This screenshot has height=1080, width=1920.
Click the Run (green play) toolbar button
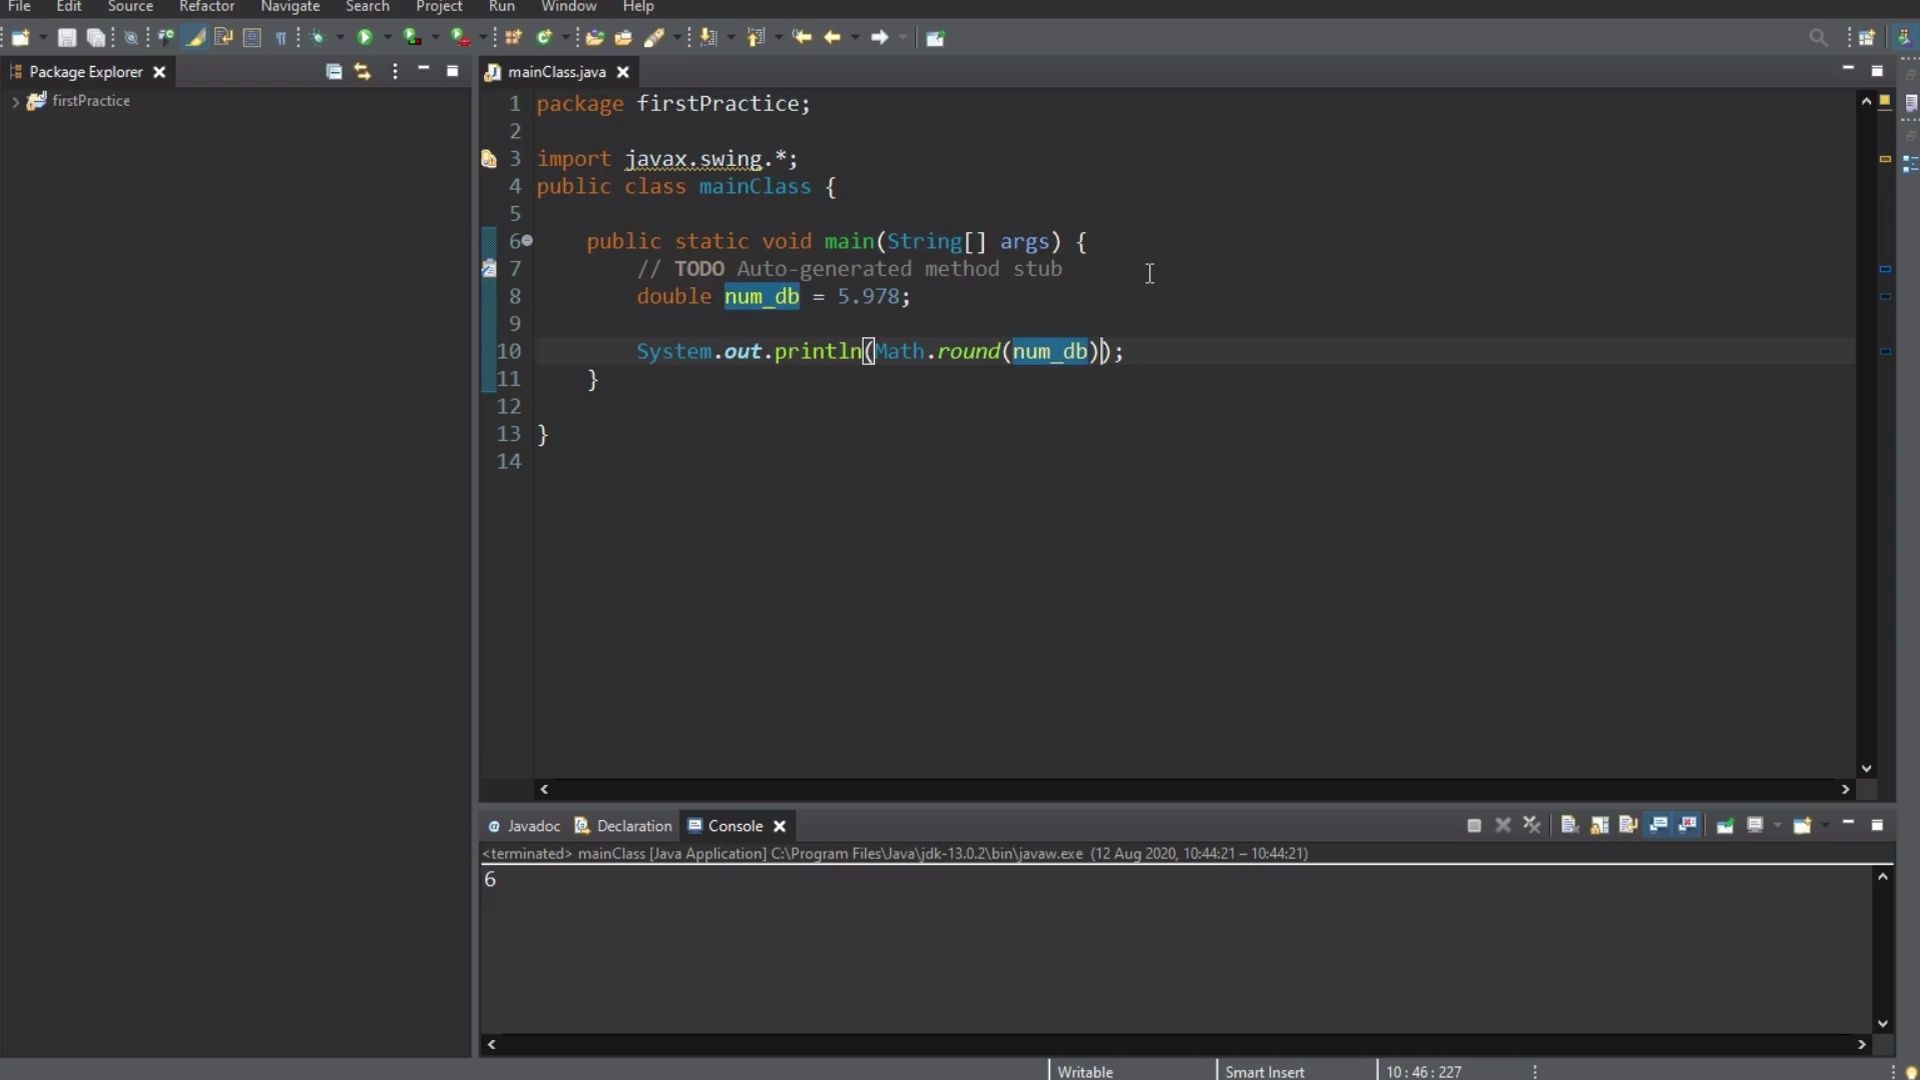[365, 38]
